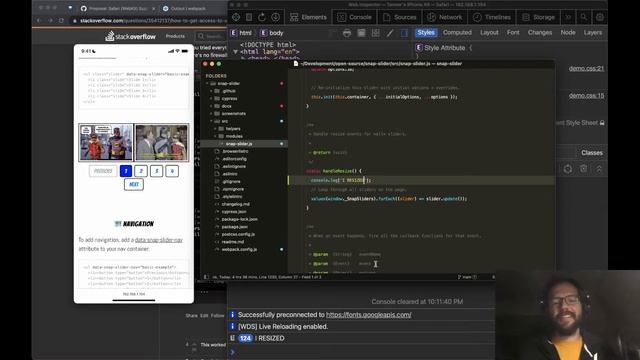Screen dimensions: 640x360
Task: Click the Next button in slider demo
Action: [x=133, y=184]
